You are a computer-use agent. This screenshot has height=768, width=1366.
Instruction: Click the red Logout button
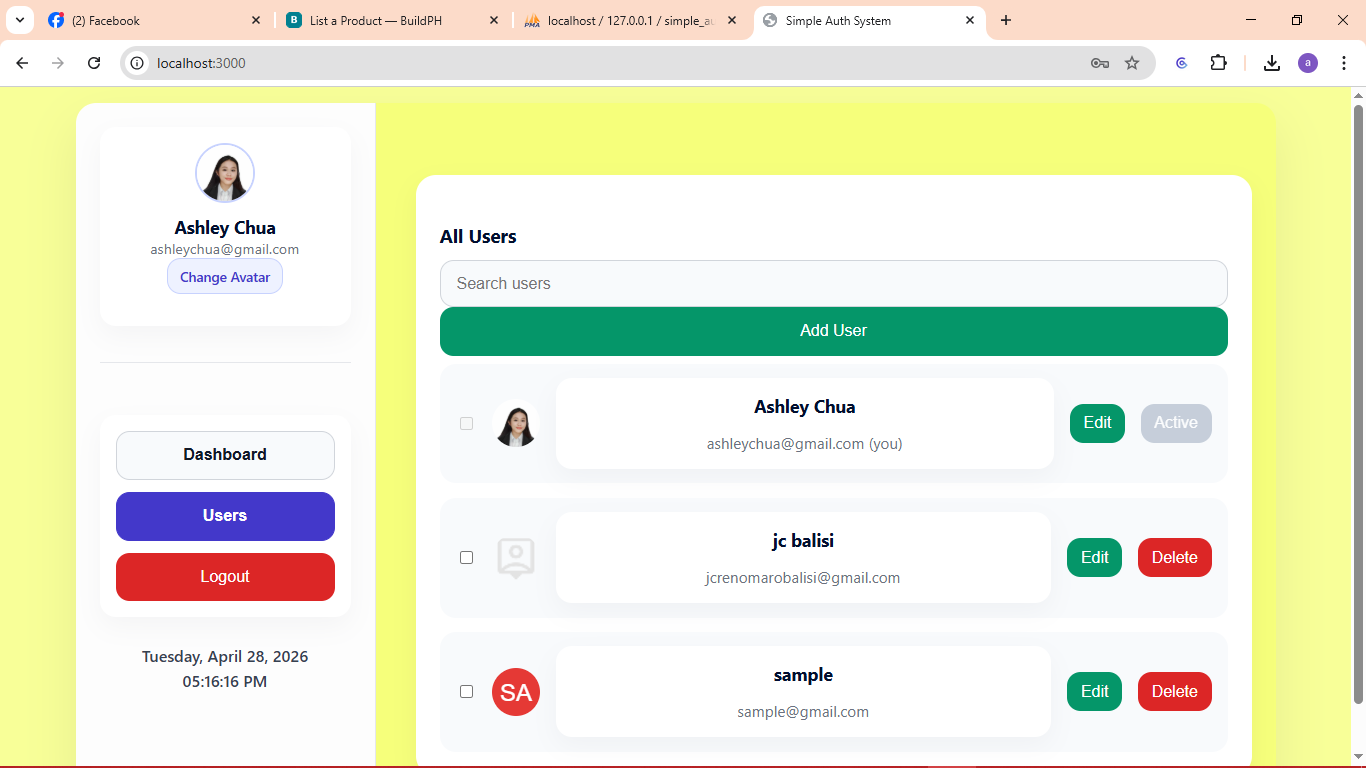(225, 577)
